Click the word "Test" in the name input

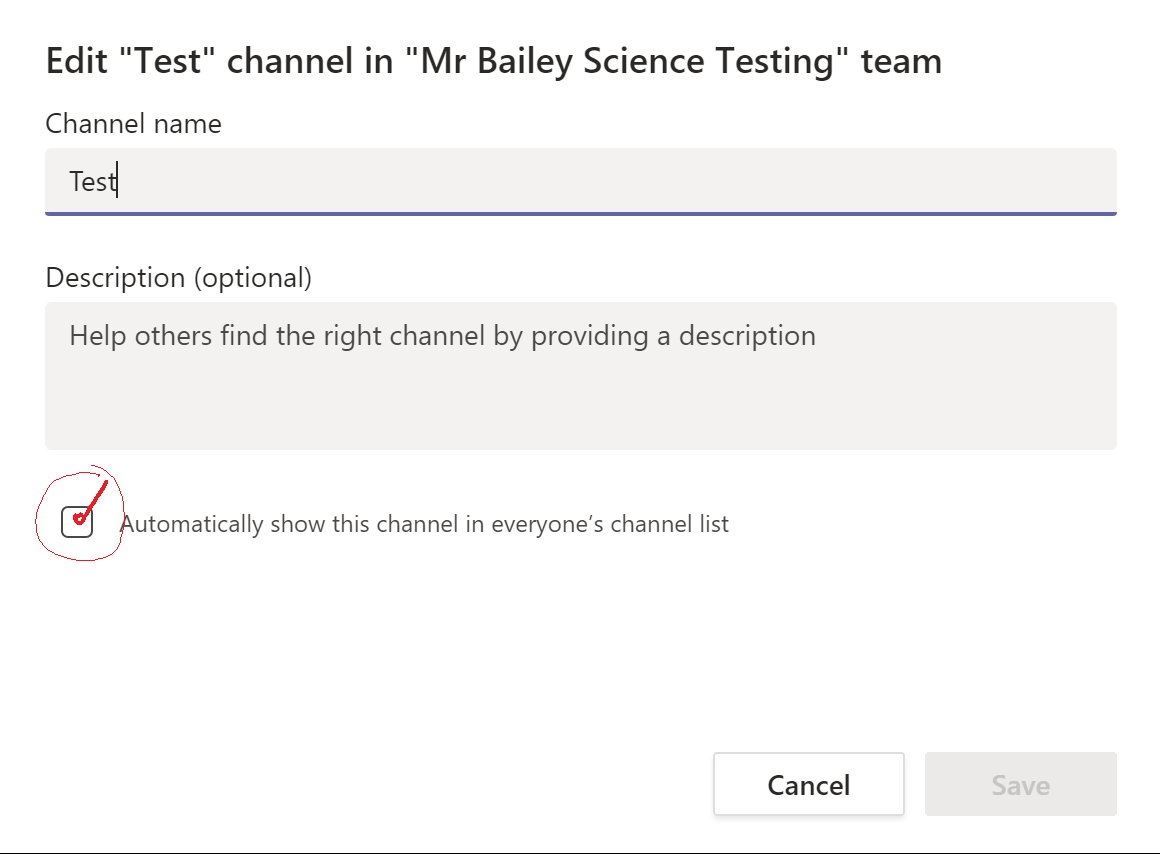[x=92, y=182]
